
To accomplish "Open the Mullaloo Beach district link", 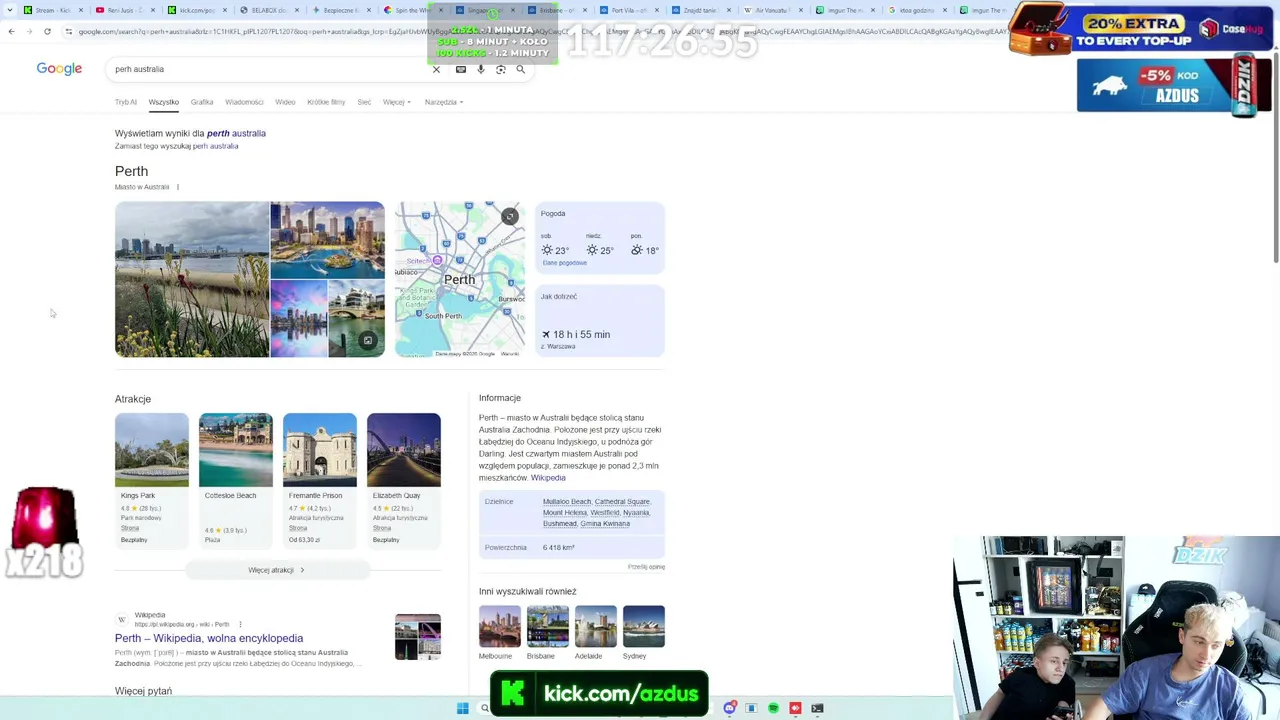I will point(567,501).
